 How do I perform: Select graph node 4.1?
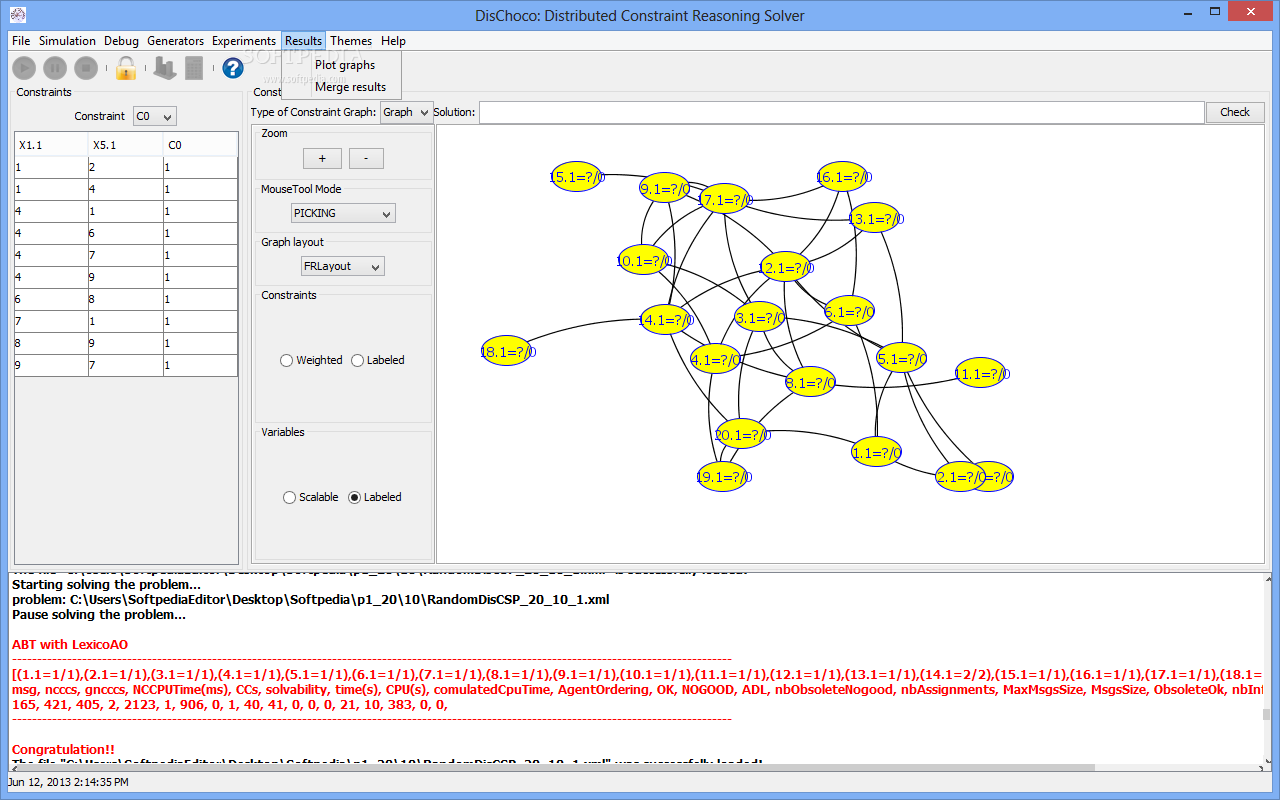coord(716,359)
